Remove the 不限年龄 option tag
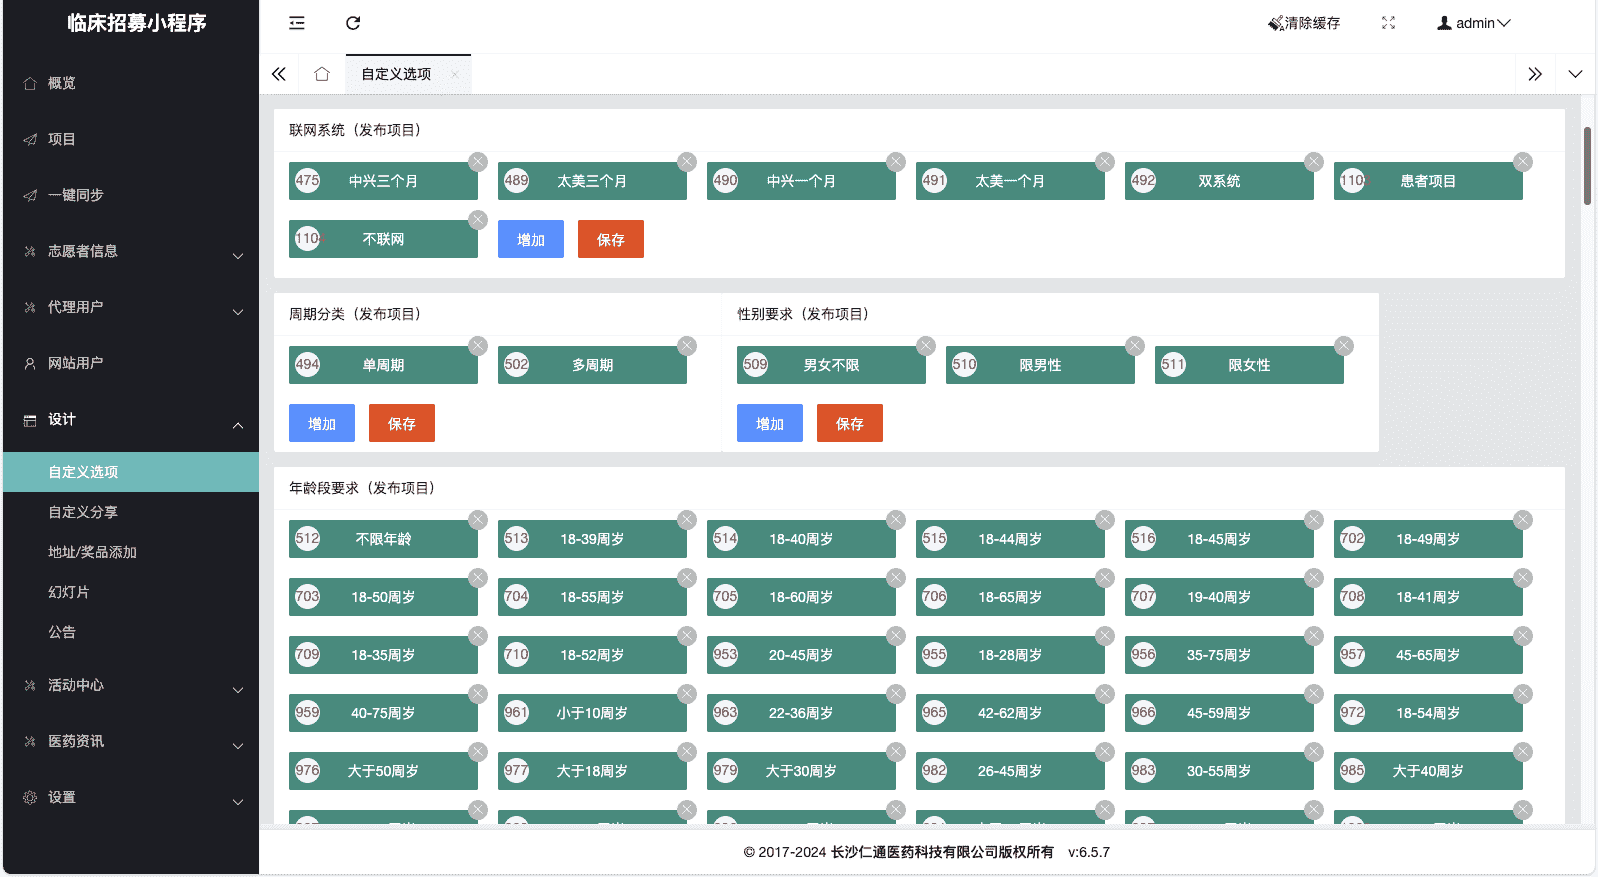This screenshot has width=1598, height=877. (478, 520)
